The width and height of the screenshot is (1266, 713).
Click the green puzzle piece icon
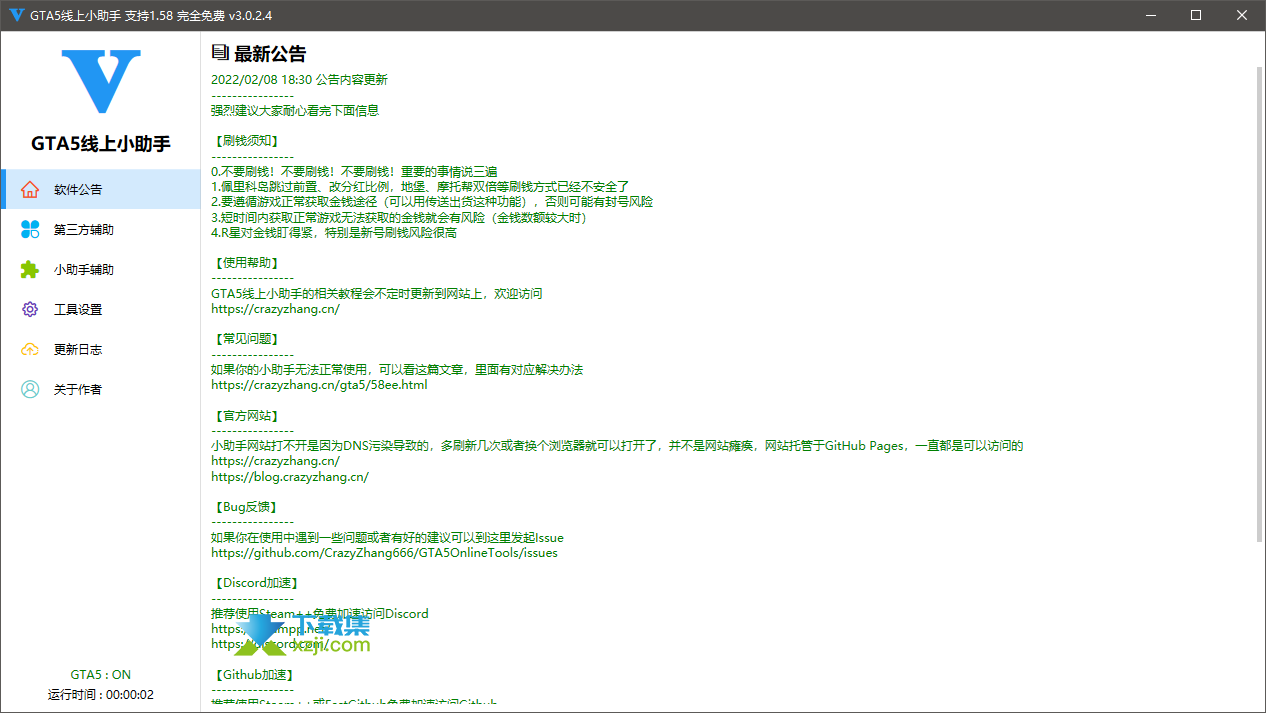pos(30,269)
